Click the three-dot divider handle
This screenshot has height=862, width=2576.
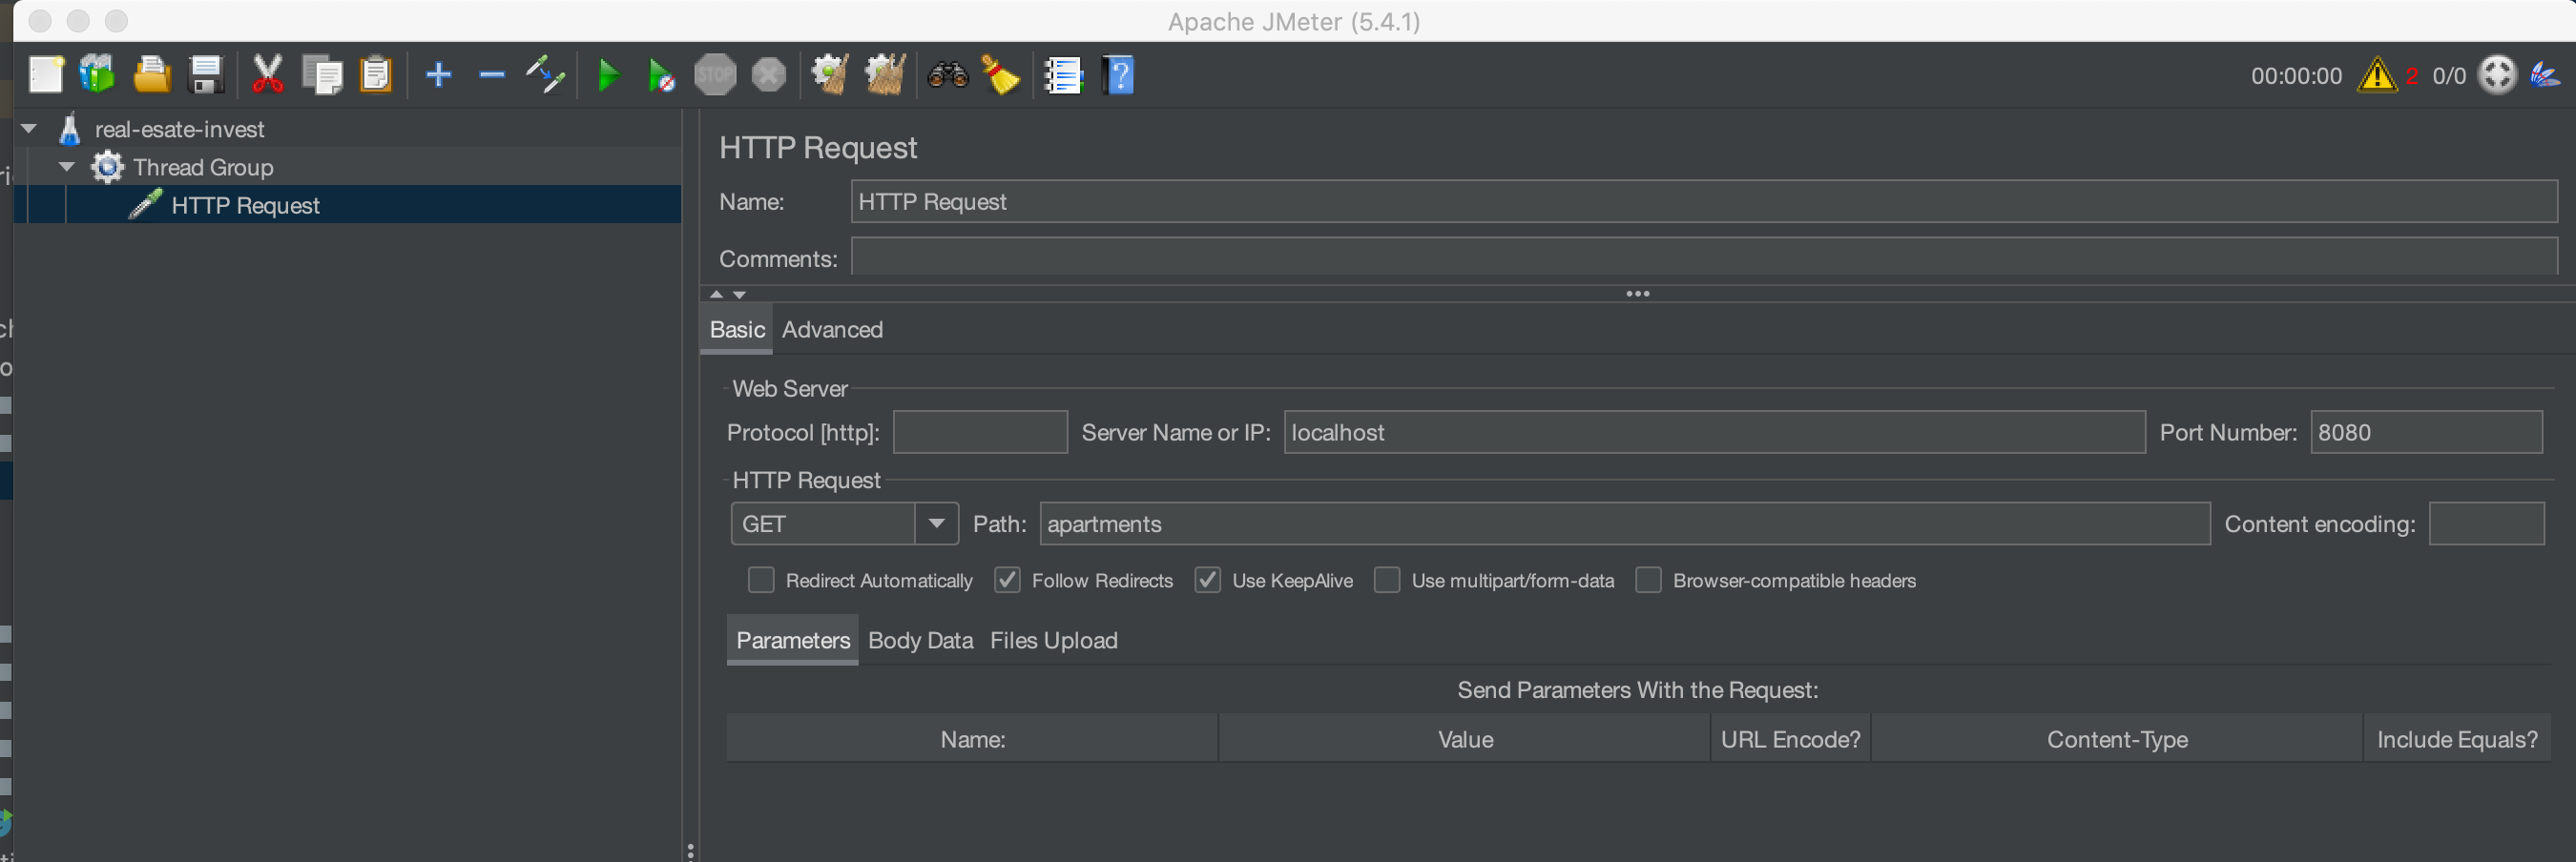(1637, 294)
